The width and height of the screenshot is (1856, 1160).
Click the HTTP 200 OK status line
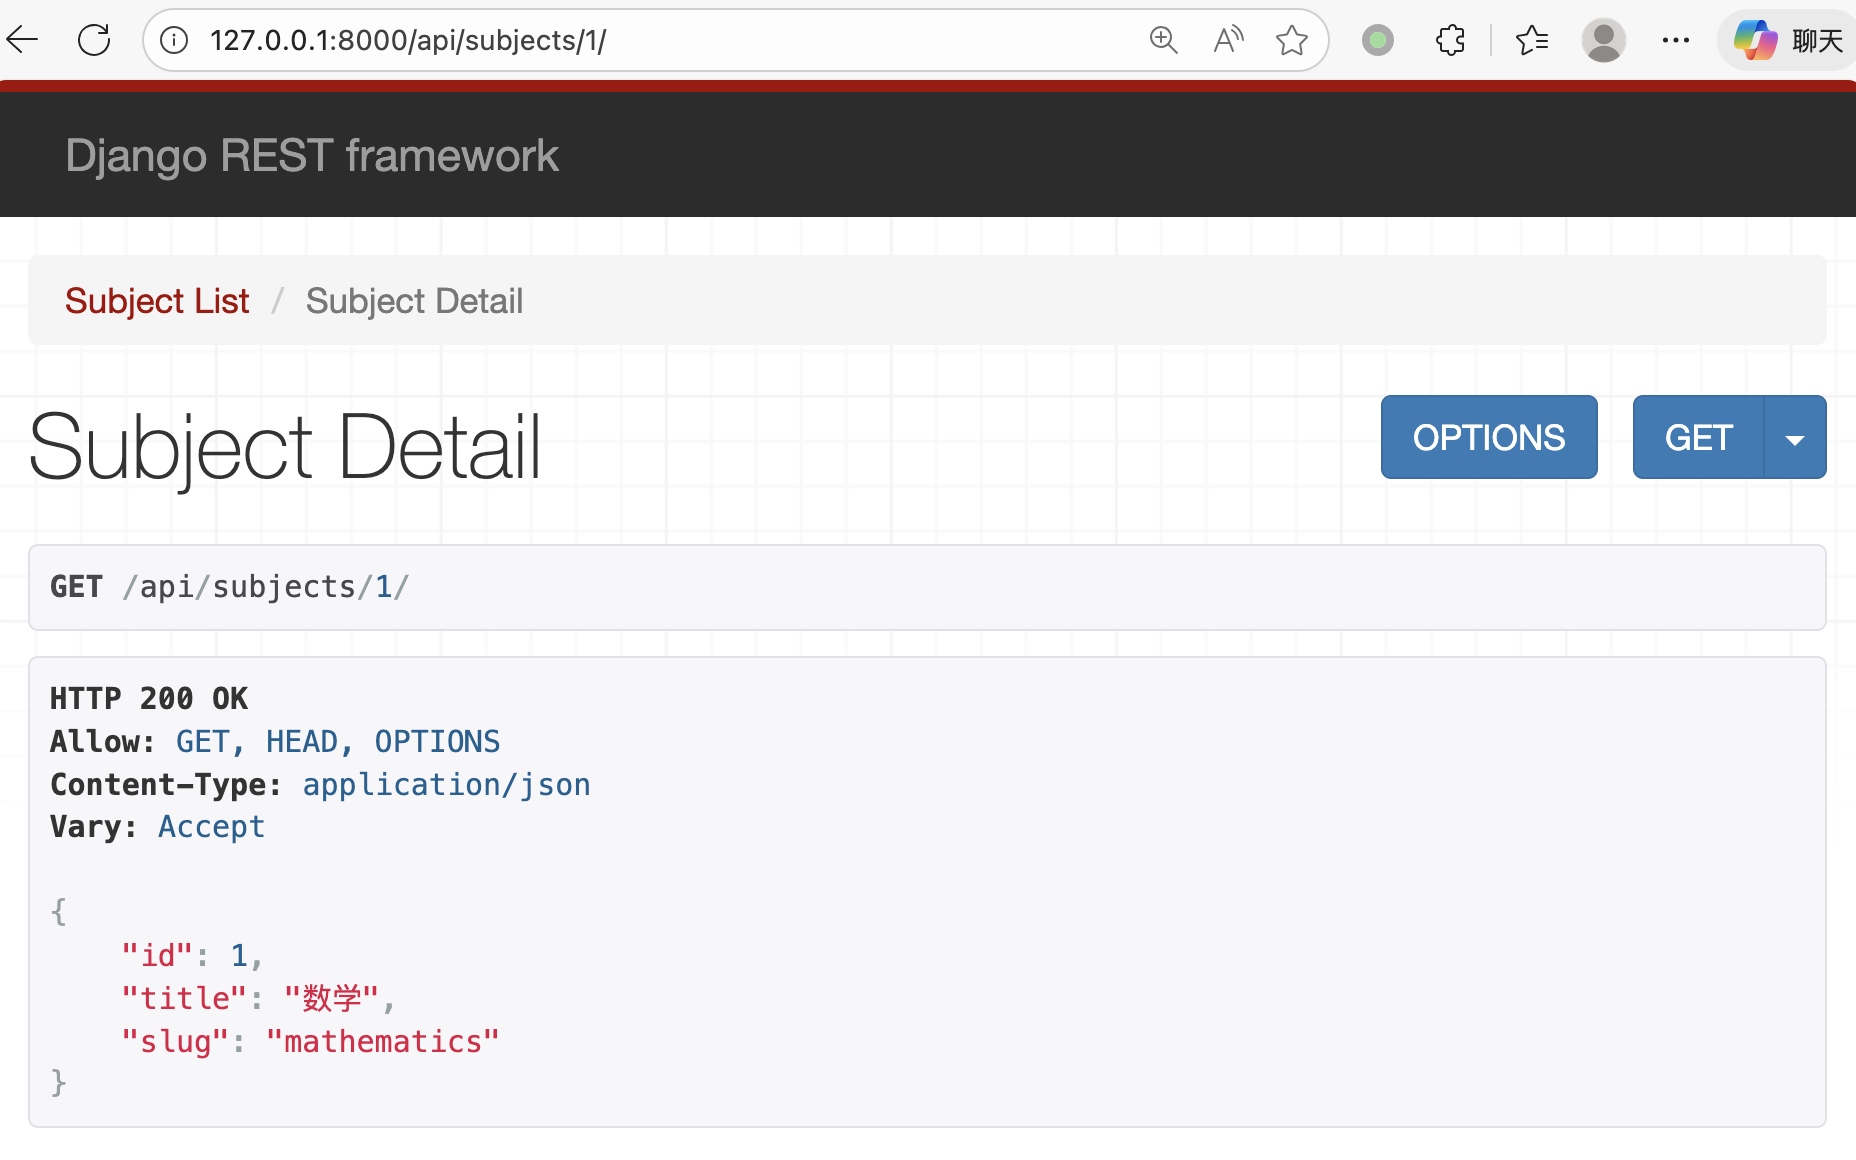click(149, 698)
